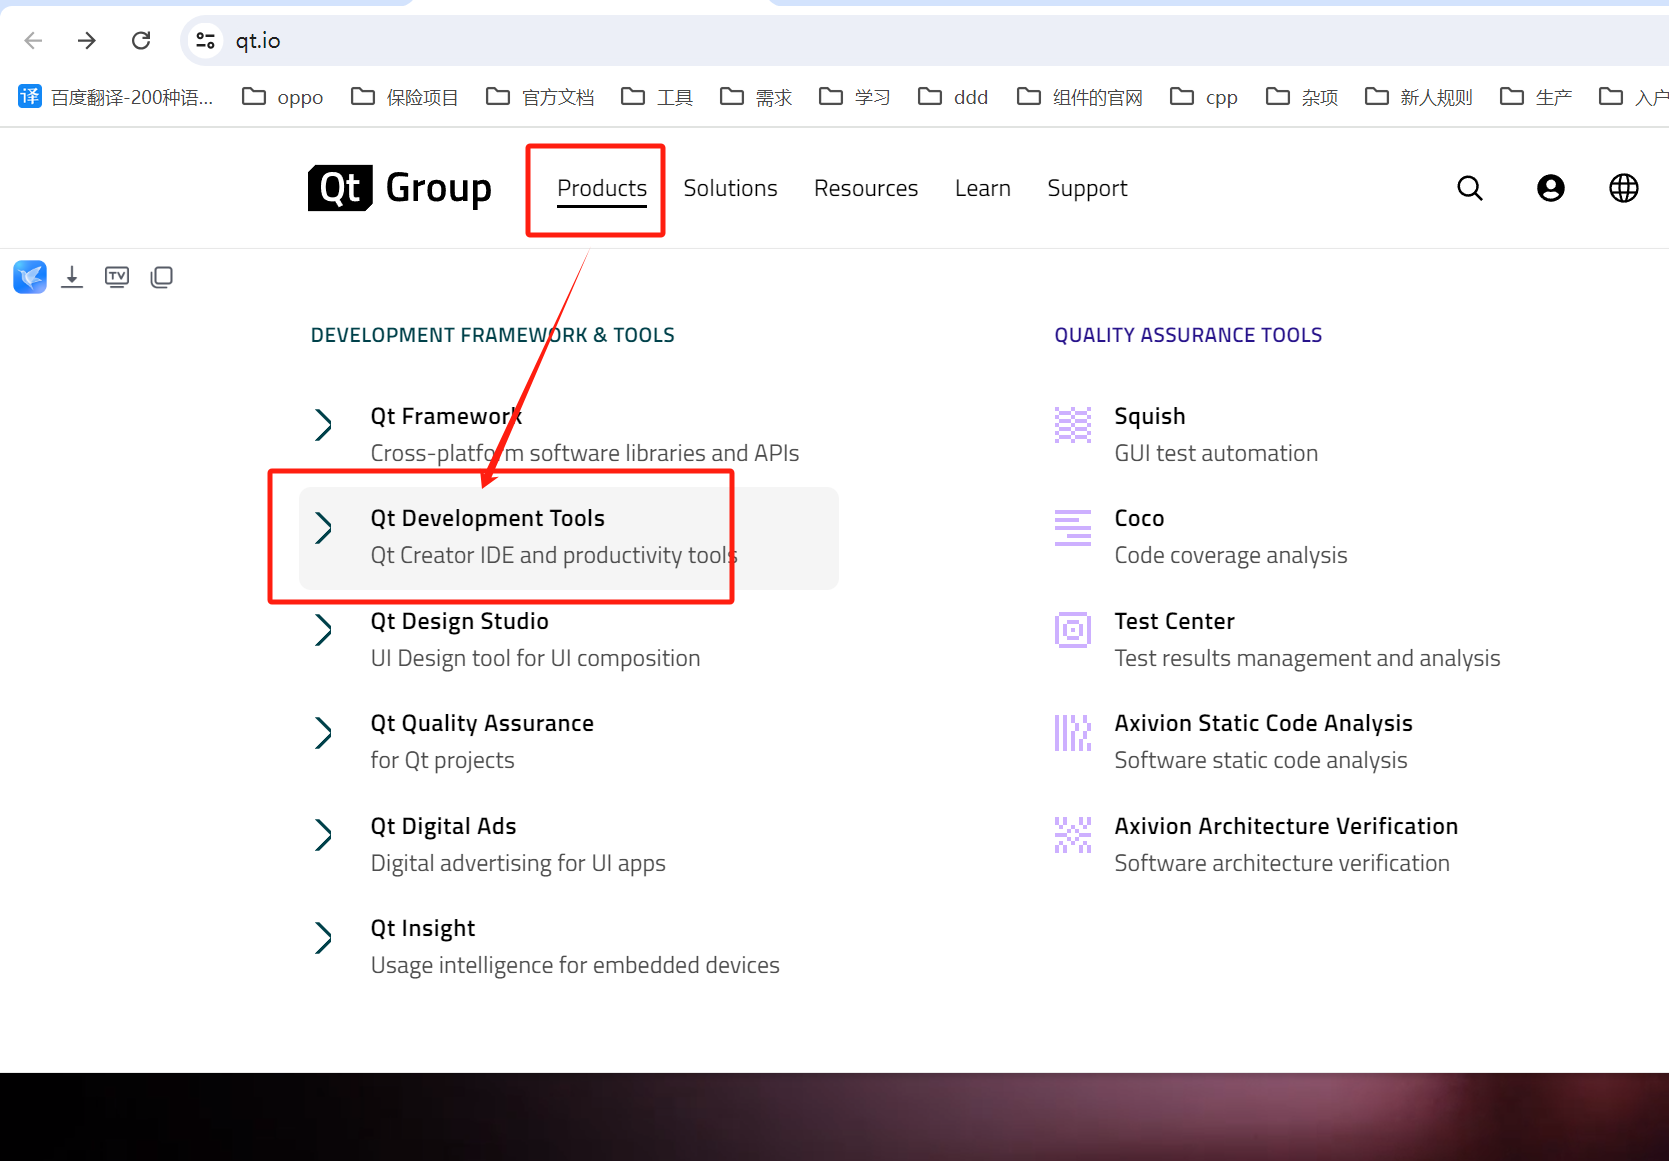
Task: Open the ddd bookmark folder
Action: click(x=954, y=97)
